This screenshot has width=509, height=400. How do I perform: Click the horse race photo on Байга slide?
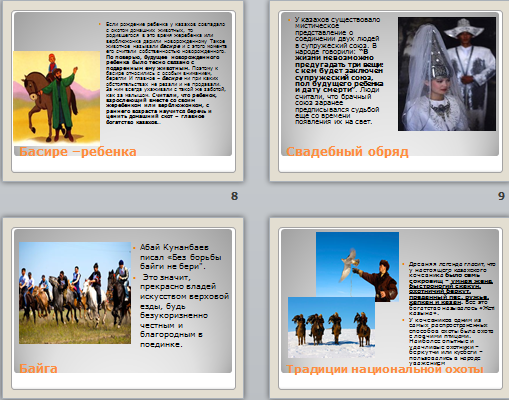75,293
